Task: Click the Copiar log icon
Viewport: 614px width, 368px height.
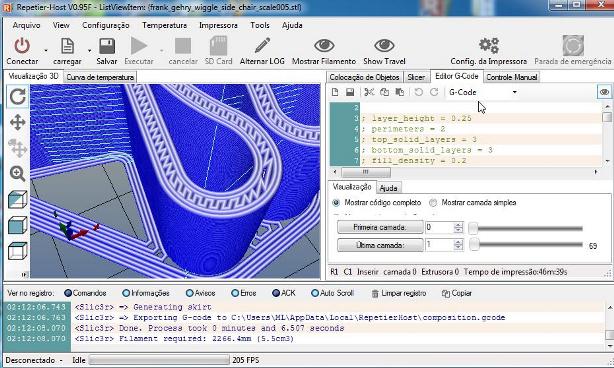Action: (x=446, y=293)
